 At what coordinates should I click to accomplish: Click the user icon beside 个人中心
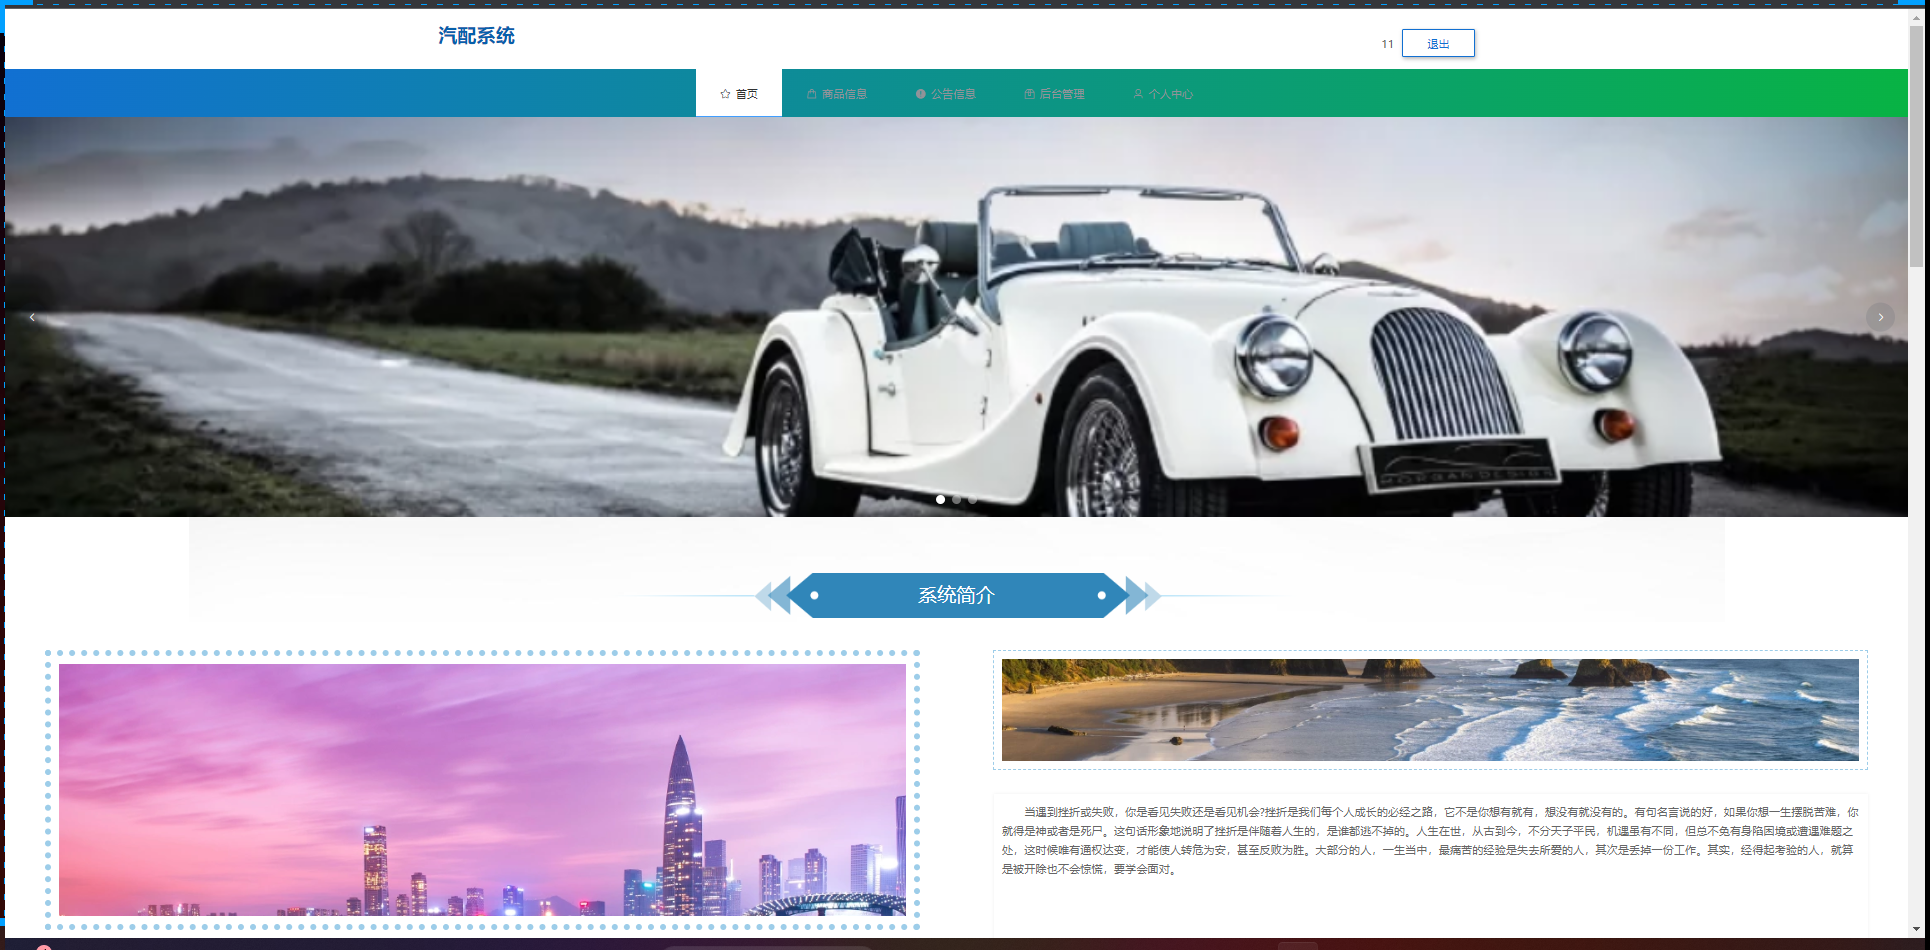(1138, 94)
